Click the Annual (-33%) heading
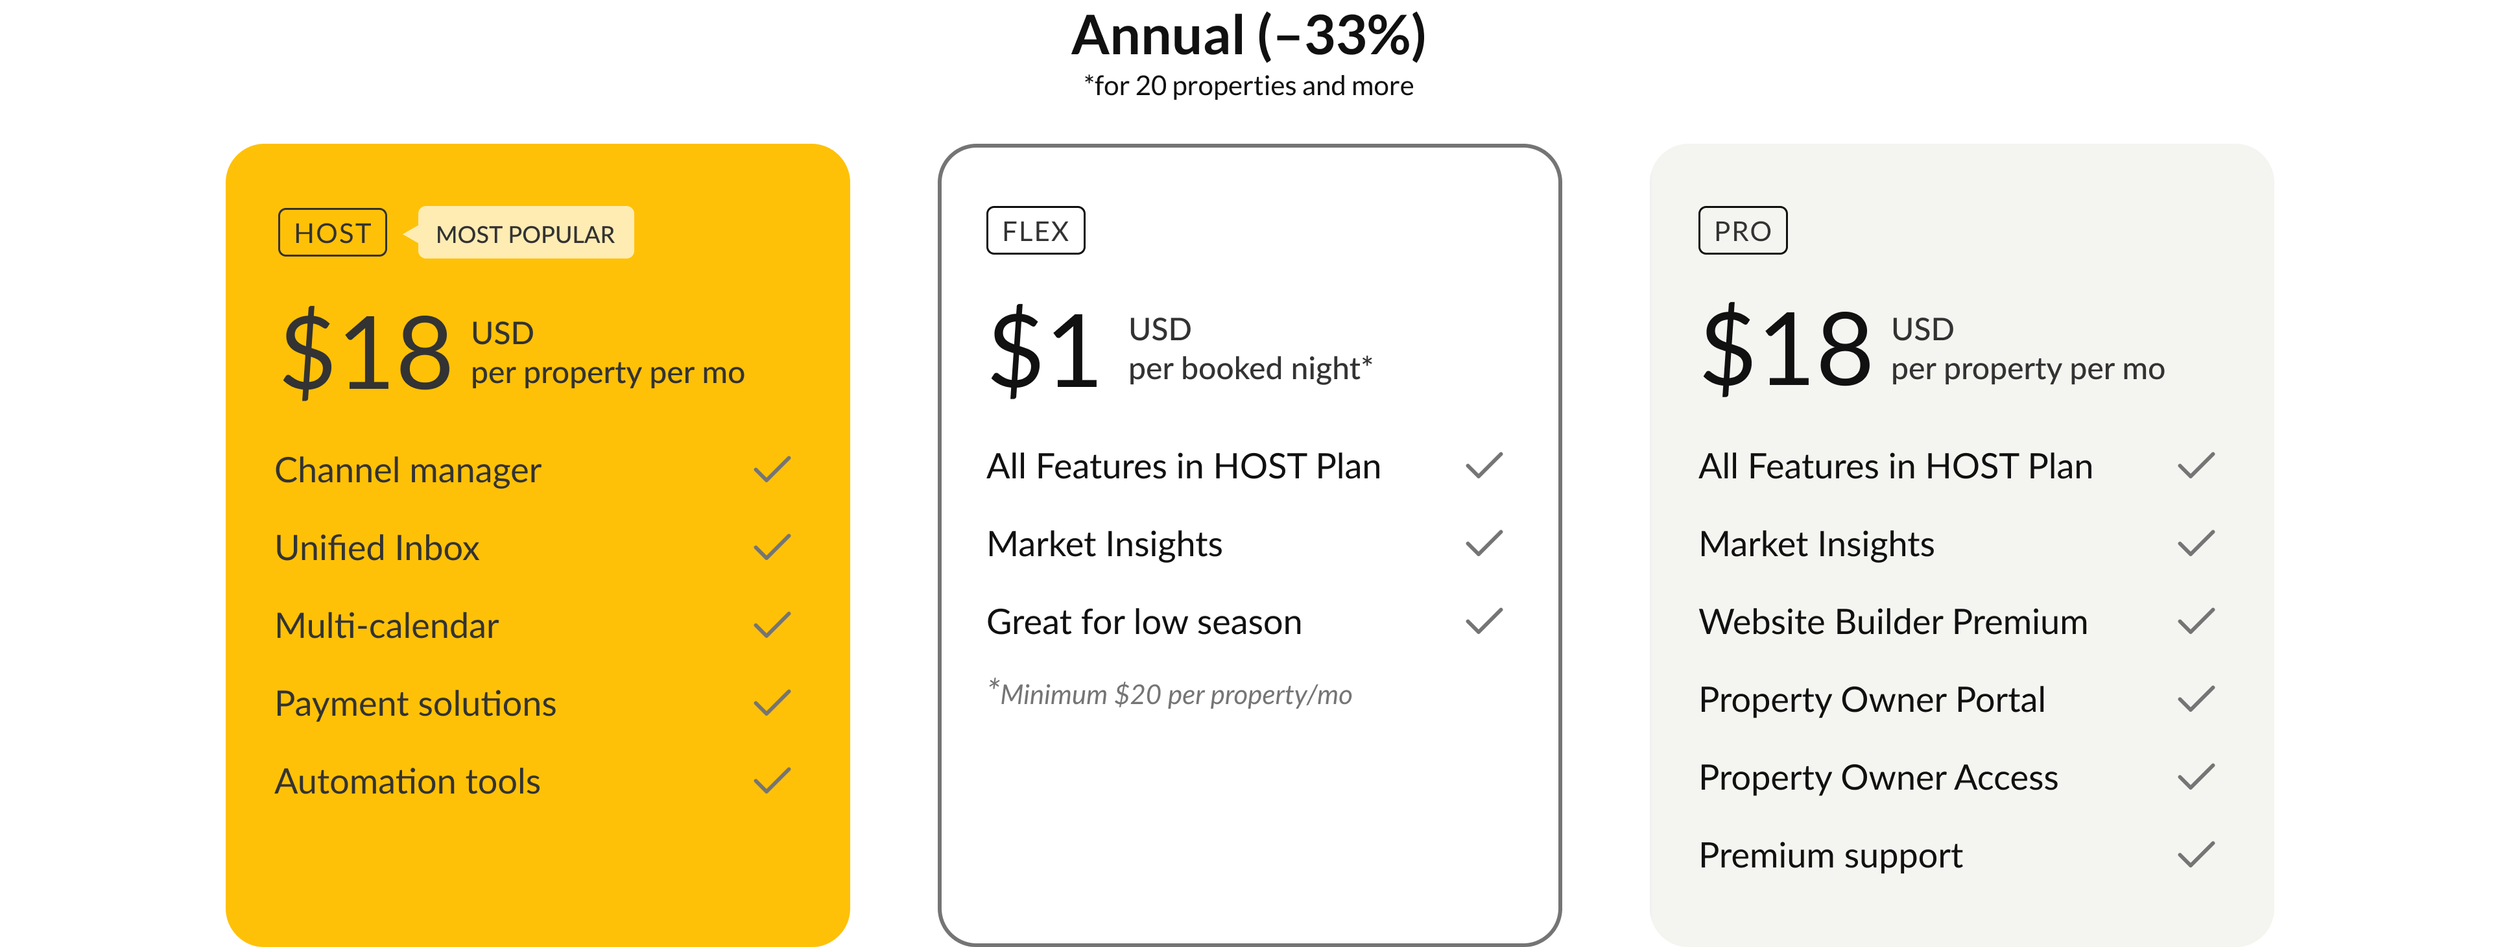 (x=1249, y=36)
